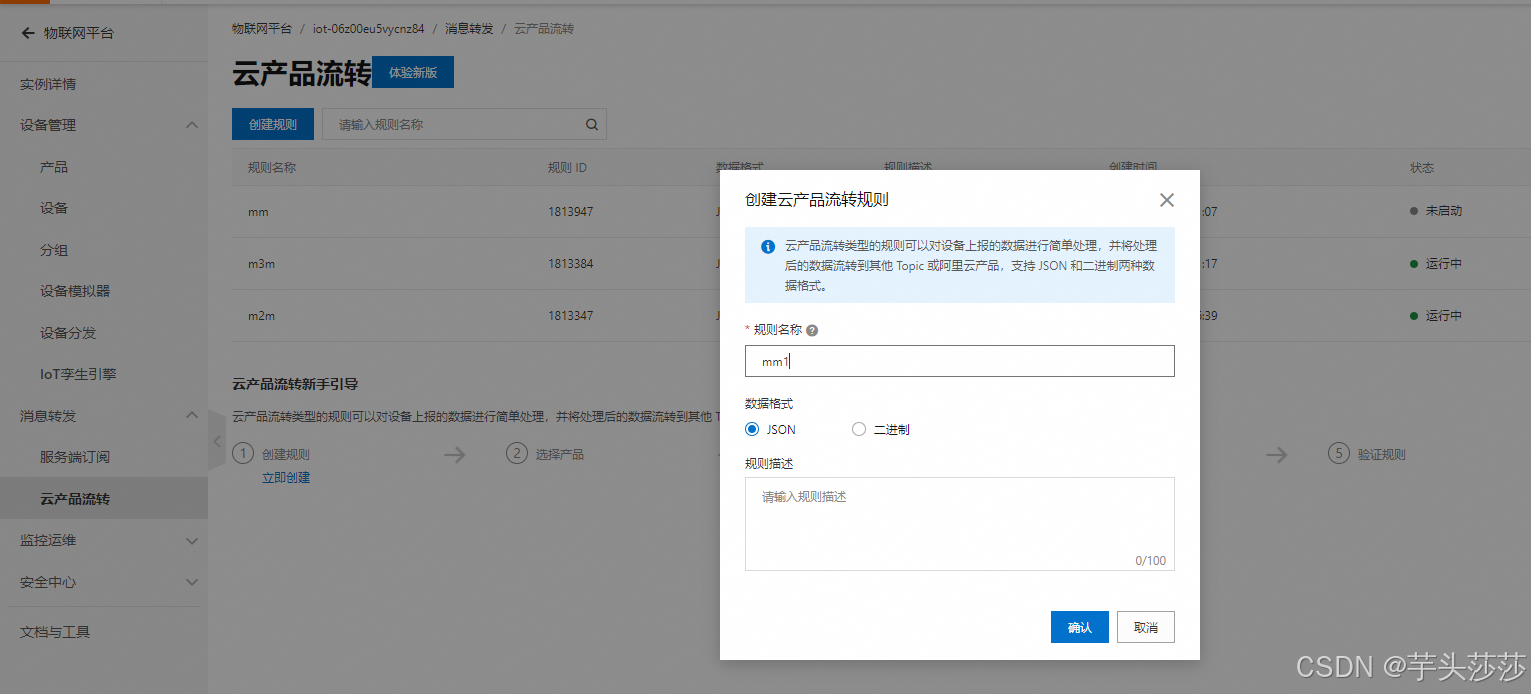The width and height of the screenshot is (1531, 694).
Task: Select the JSON data format radio
Action: (753, 429)
